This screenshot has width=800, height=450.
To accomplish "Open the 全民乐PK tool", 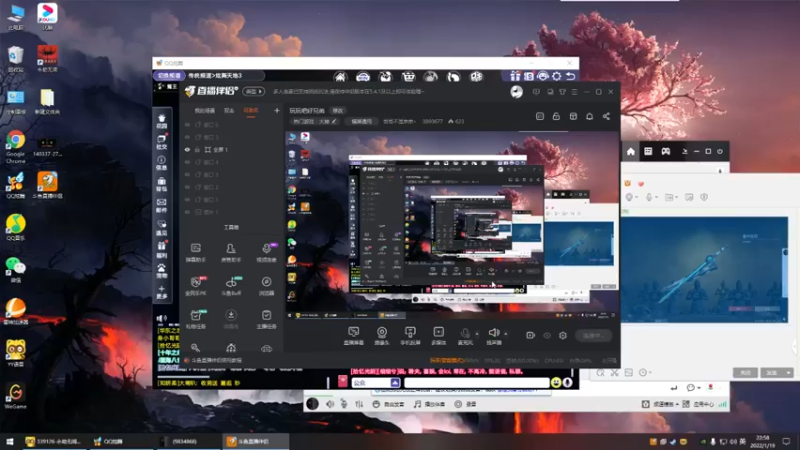I will (x=195, y=286).
